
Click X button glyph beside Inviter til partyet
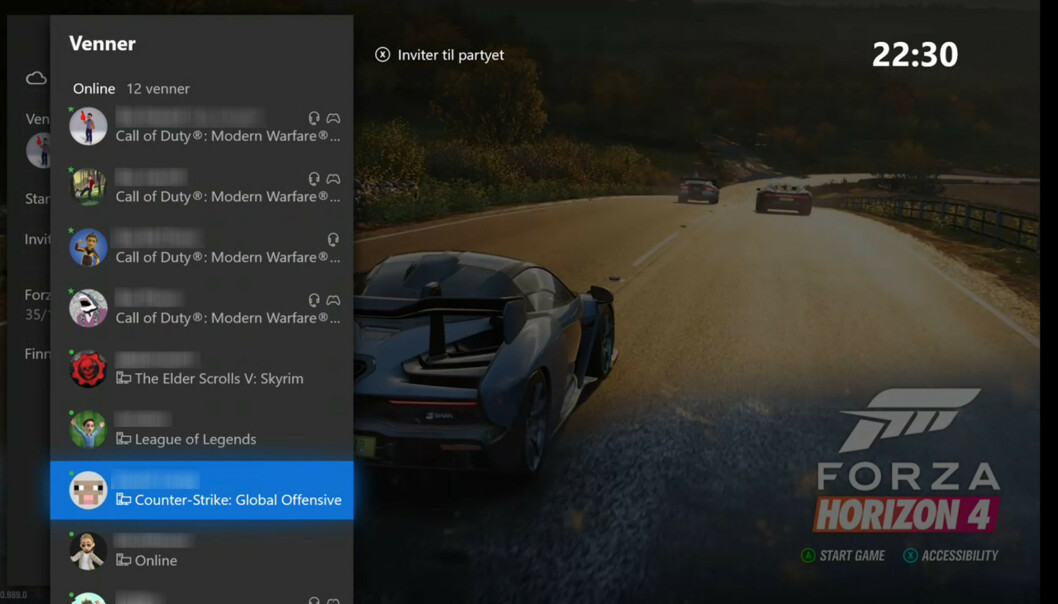click(383, 55)
